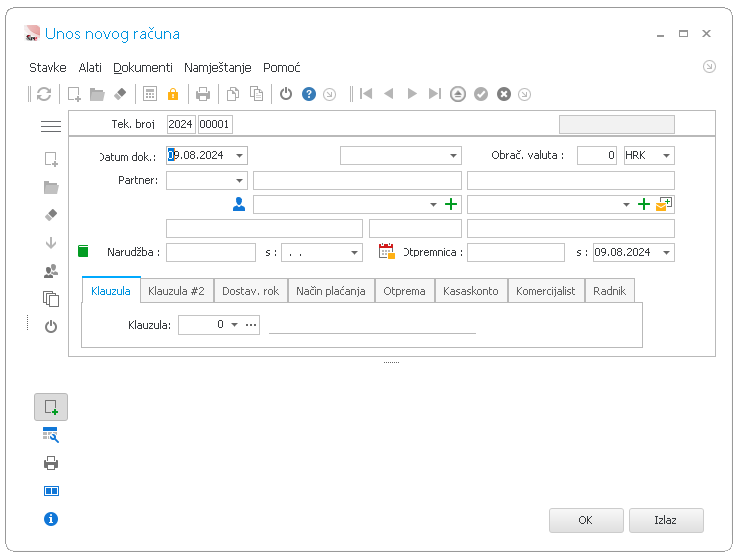Switch to the Klauzula #2 tab
Viewport: 739px width, 559px height.
click(x=176, y=291)
